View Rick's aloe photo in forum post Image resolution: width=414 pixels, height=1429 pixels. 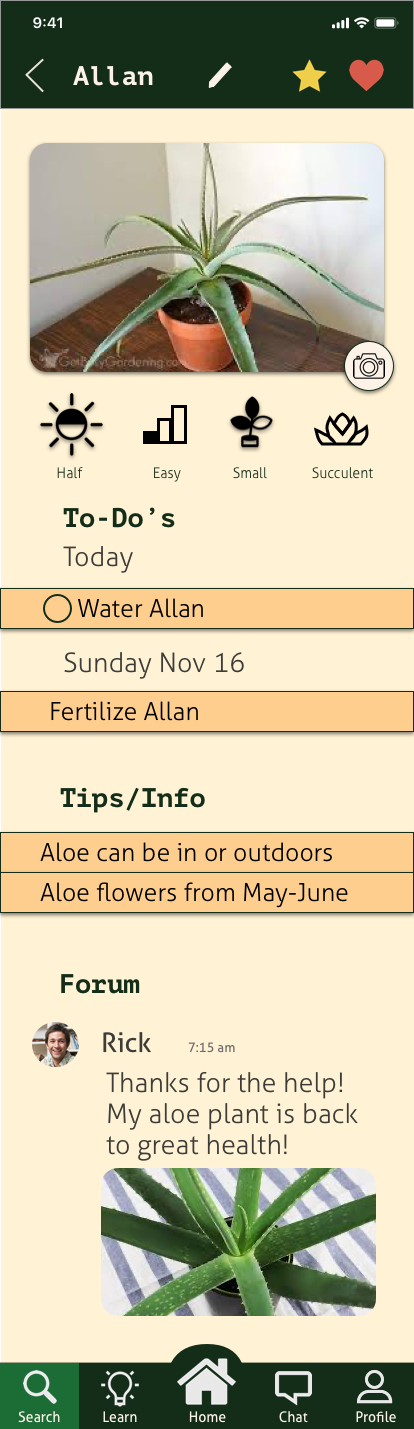tap(238, 1241)
